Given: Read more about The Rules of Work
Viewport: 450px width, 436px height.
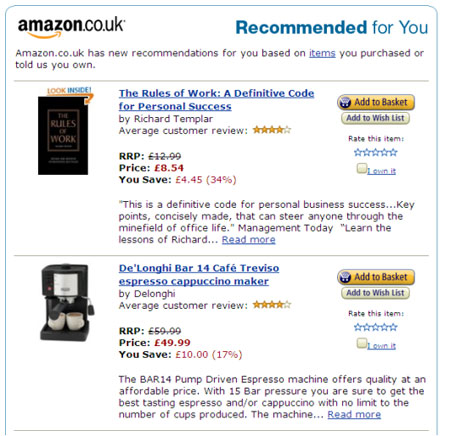Looking at the screenshot, I should click(249, 240).
